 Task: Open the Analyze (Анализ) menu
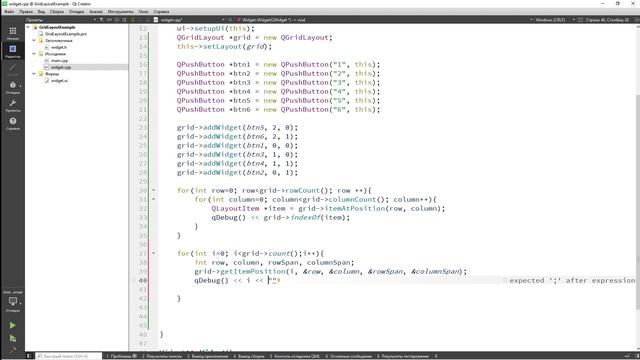(96, 11)
